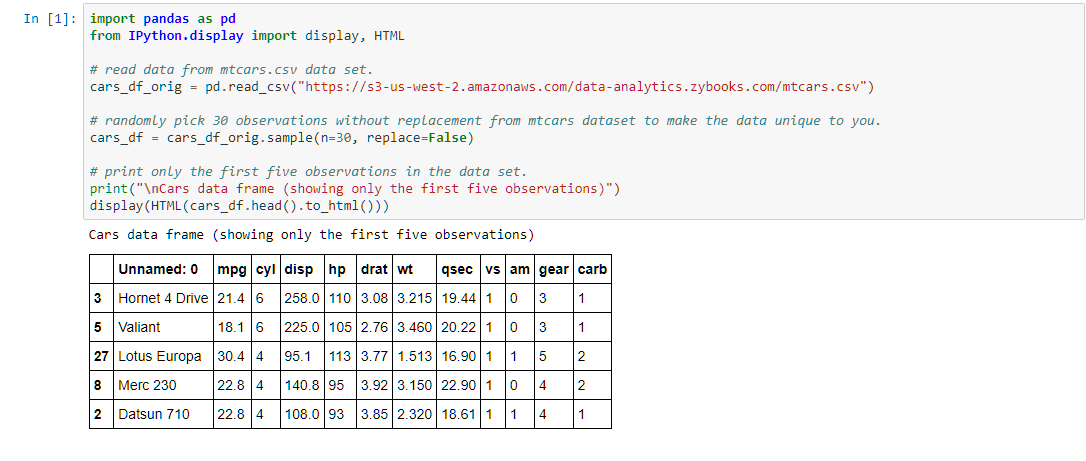Click the qsec value 19.44
The height and width of the screenshot is (461, 1086).
(459, 298)
